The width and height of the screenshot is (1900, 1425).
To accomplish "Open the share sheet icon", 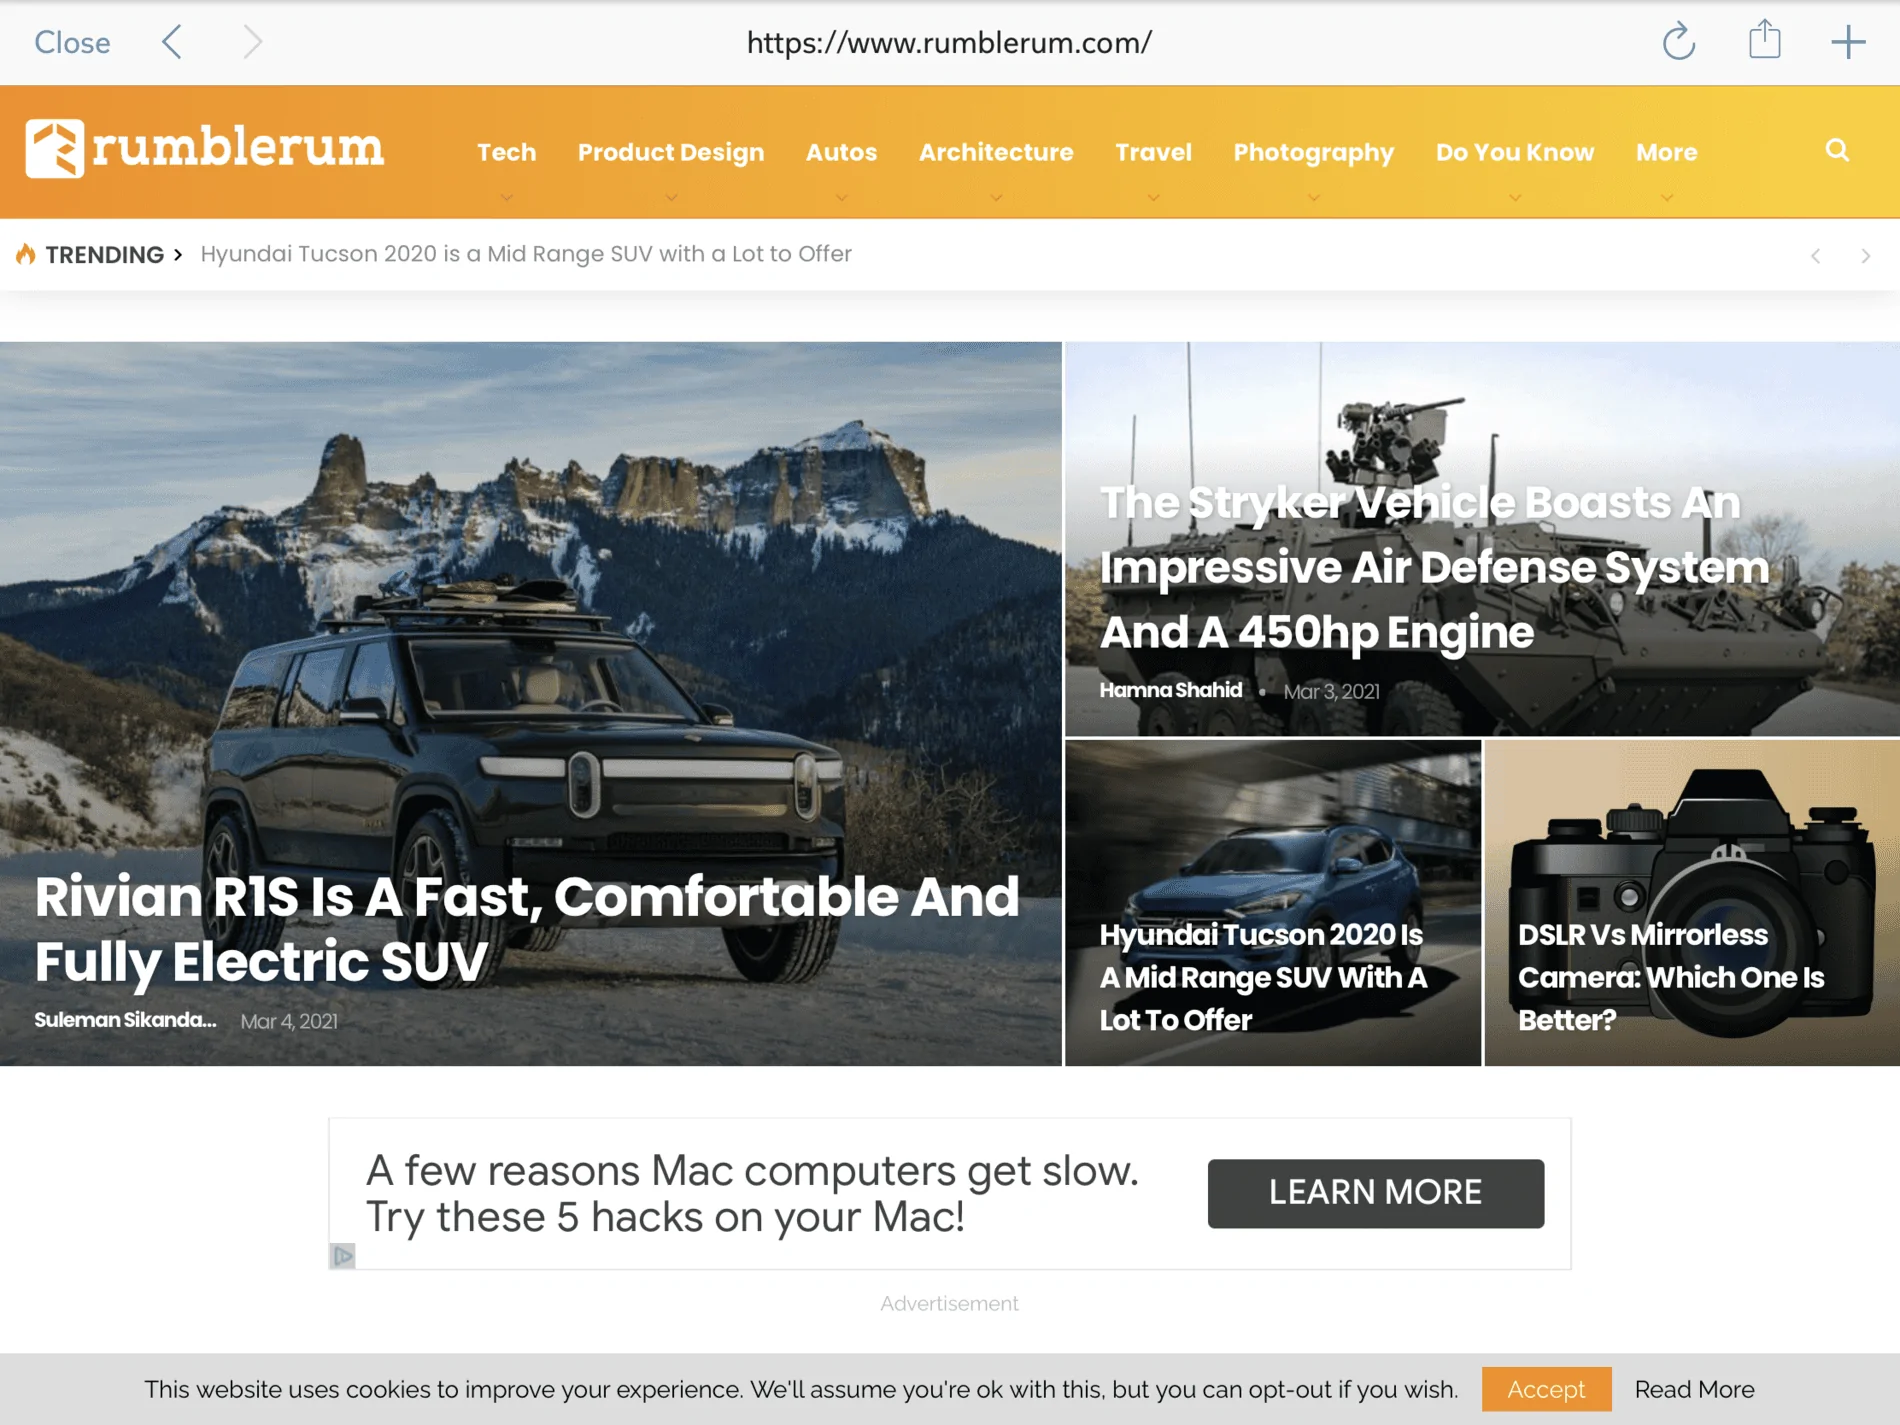I will [x=1765, y=40].
